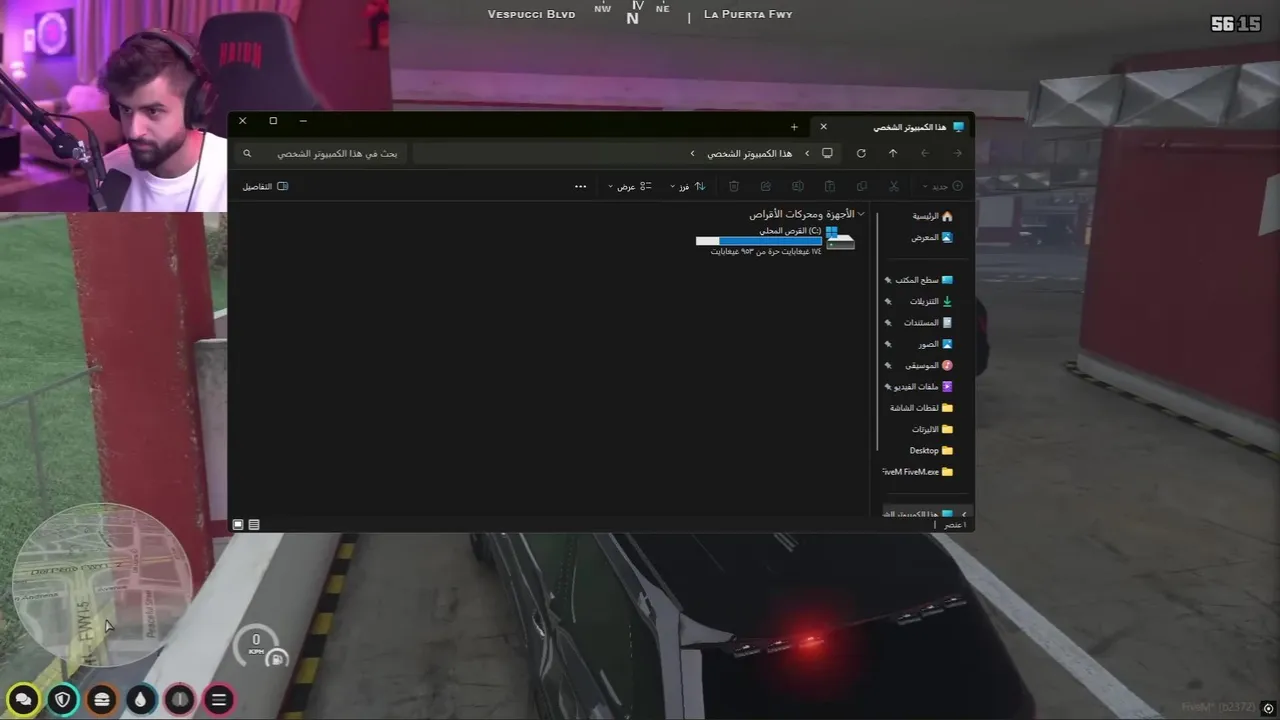The height and width of the screenshot is (720, 1280).
Task: Open 'المعرض' Gallery in navigation pane
Action: (x=932, y=238)
